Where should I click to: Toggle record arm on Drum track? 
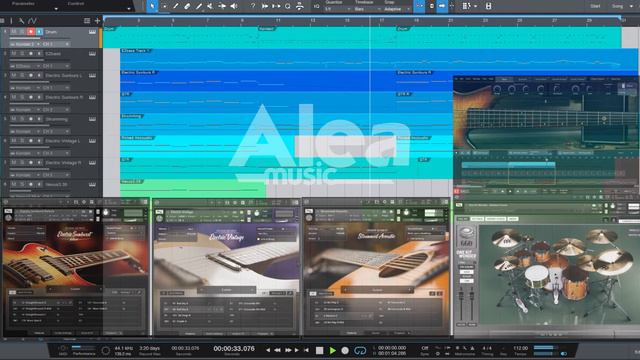[31, 31]
